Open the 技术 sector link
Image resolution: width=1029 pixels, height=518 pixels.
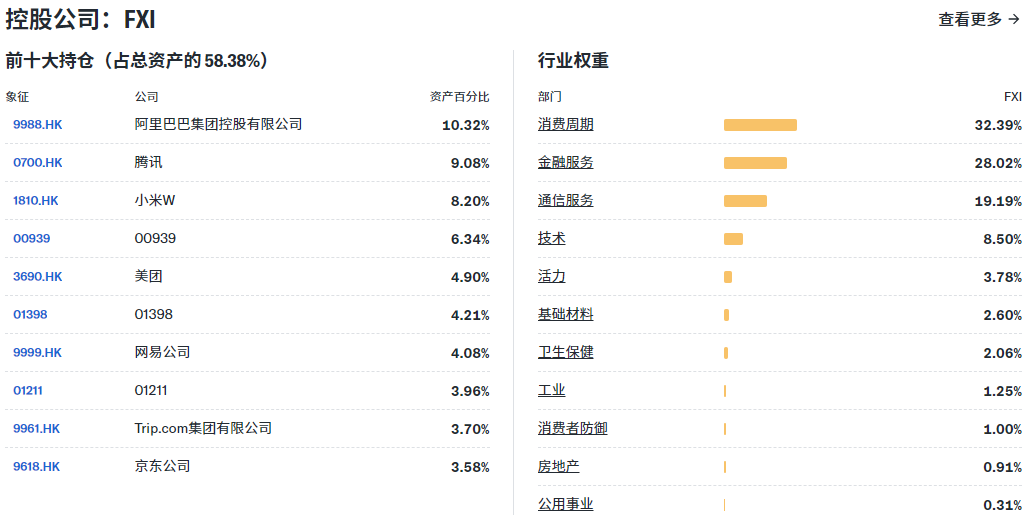coord(551,239)
